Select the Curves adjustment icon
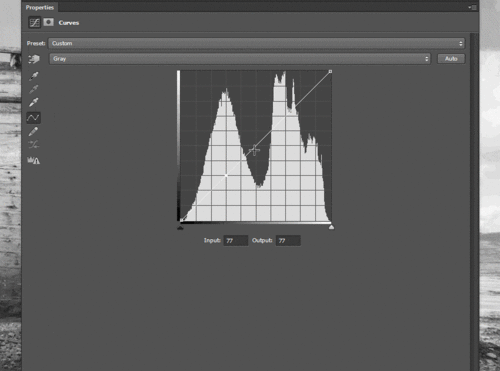 [34, 22]
